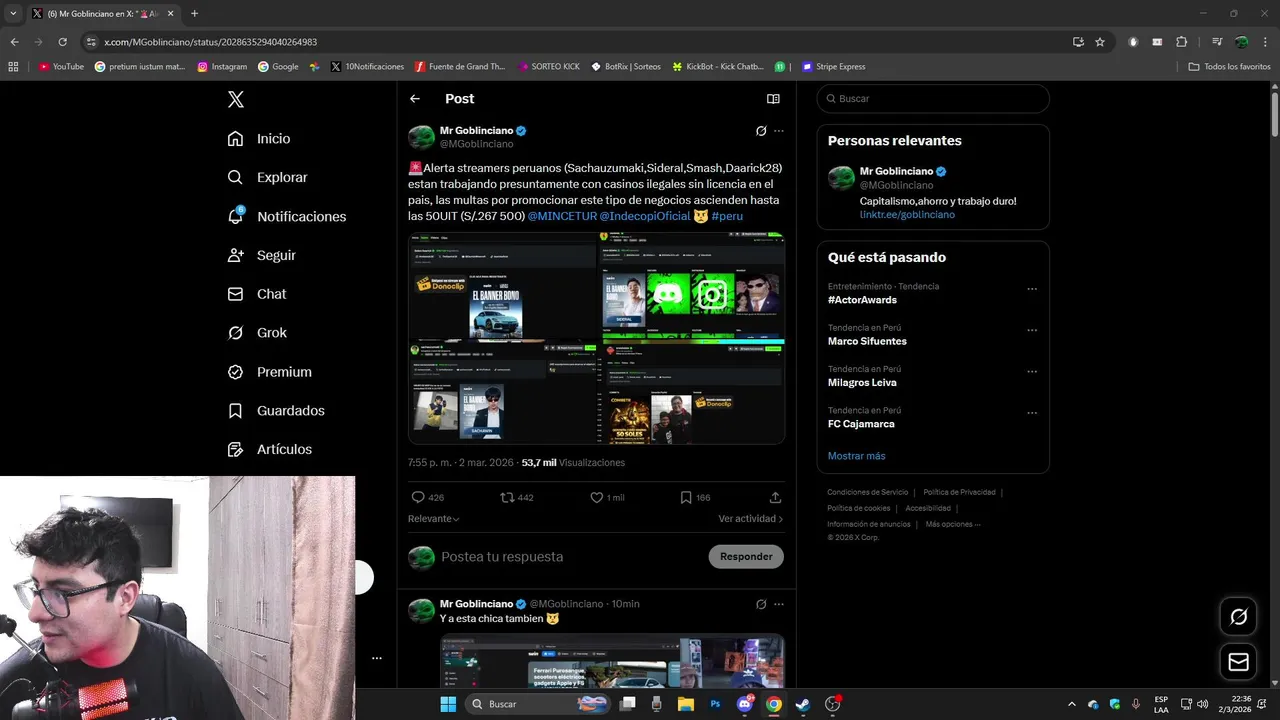The height and width of the screenshot is (720, 1280).
Task: Open the #peru hashtag link
Action: [x=727, y=216]
